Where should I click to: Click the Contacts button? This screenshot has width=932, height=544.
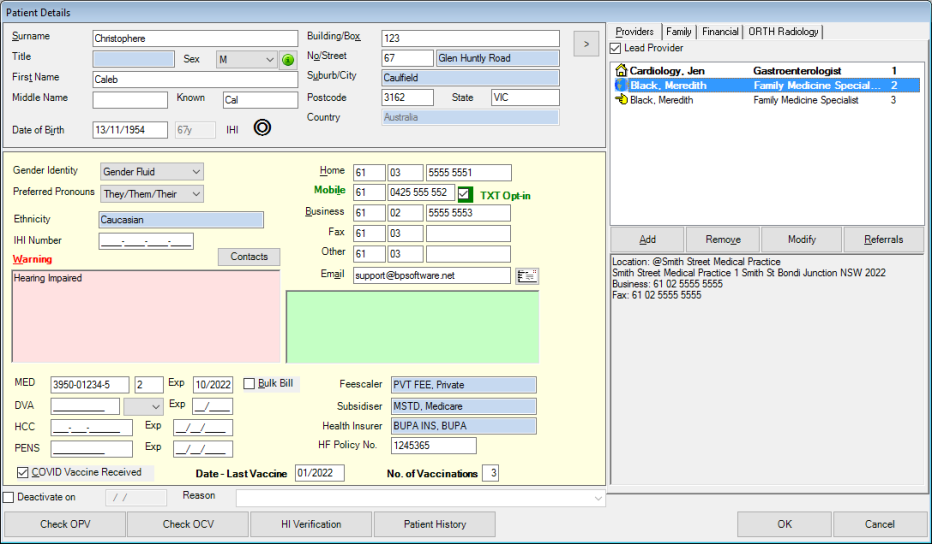point(249,257)
